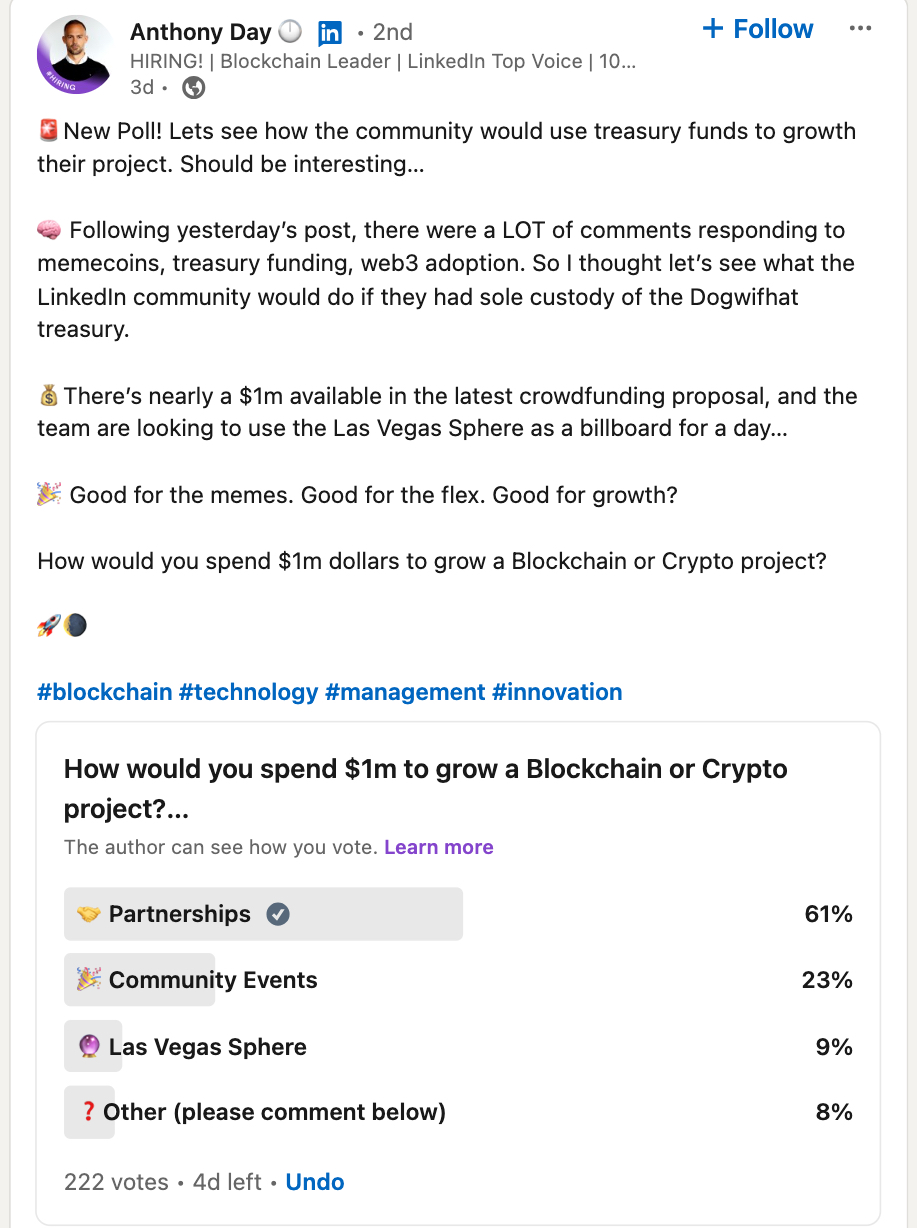Open Anthony Day's profile name link
Screen dimensions: 917x1228
click(x=200, y=33)
